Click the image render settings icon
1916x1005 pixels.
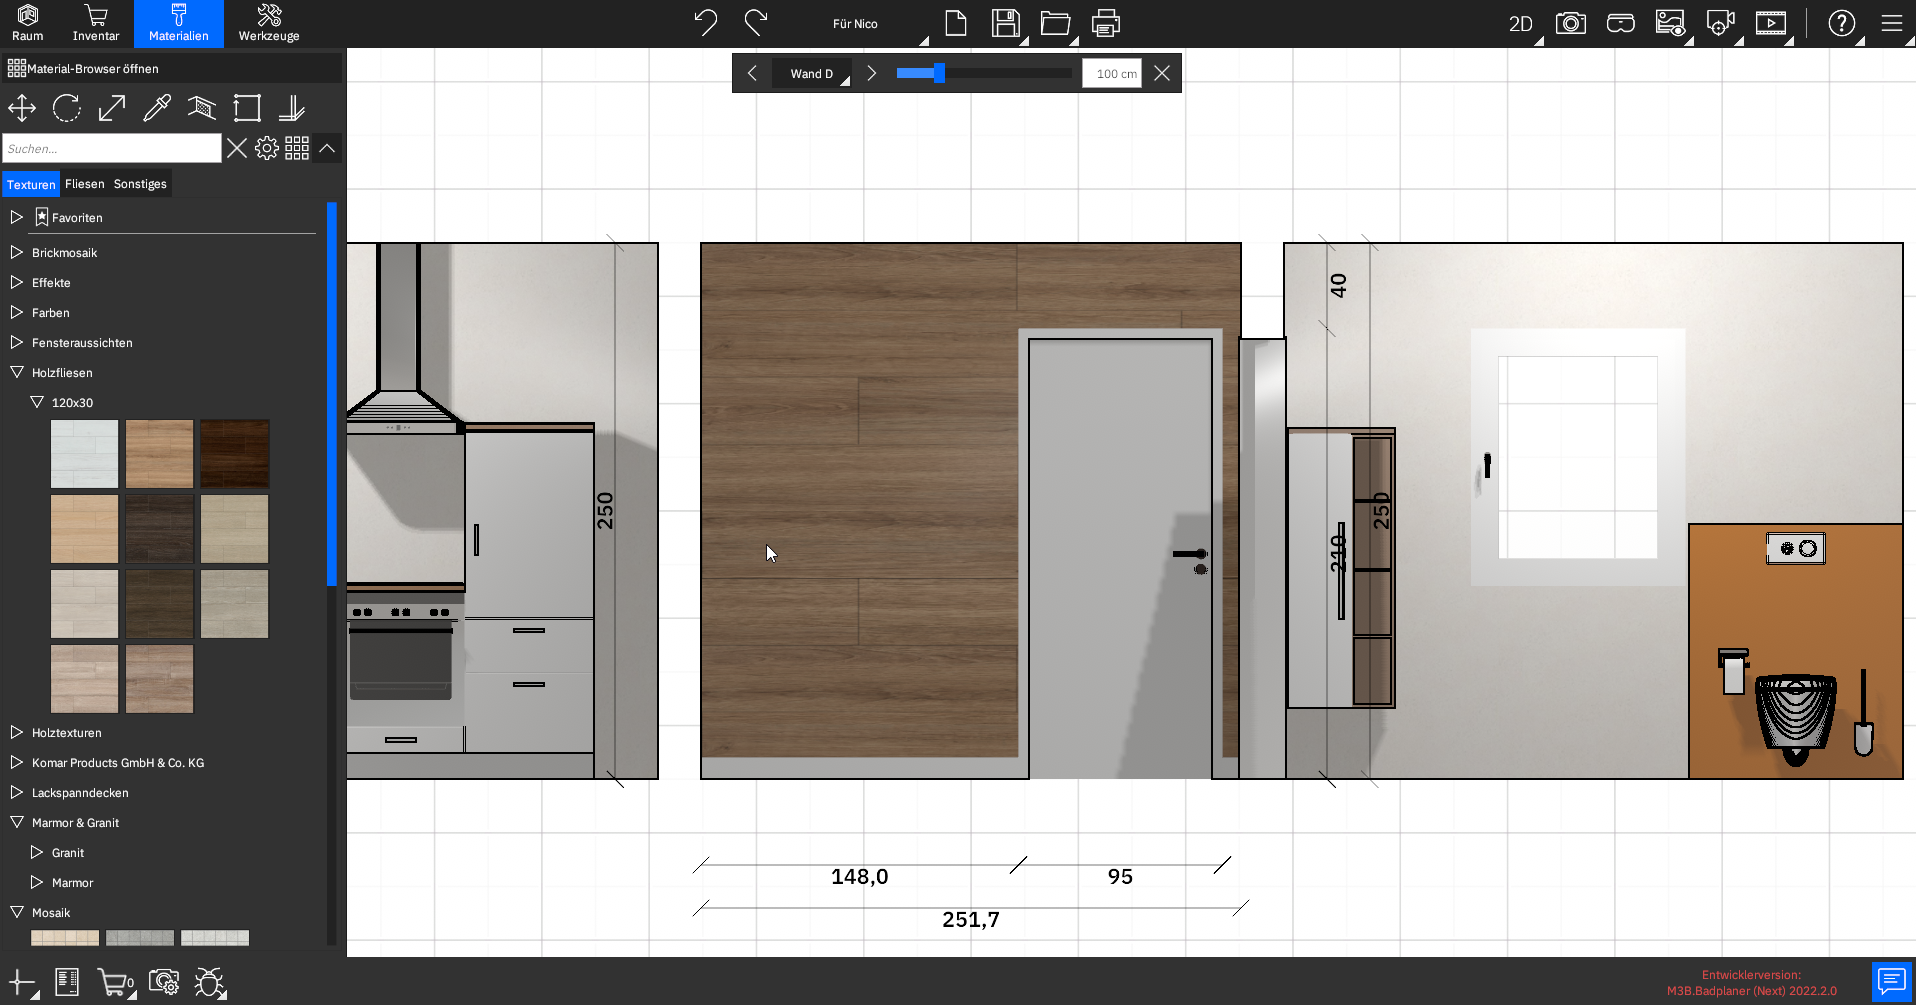tap(1670, 23)
